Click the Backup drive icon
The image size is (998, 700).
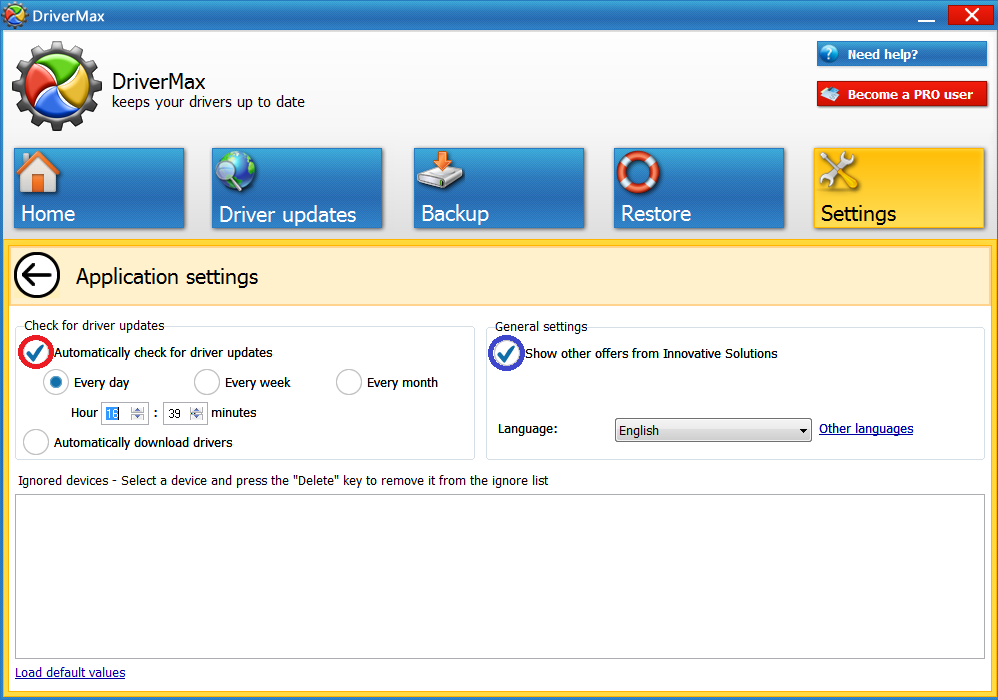[x=440, y=170]
